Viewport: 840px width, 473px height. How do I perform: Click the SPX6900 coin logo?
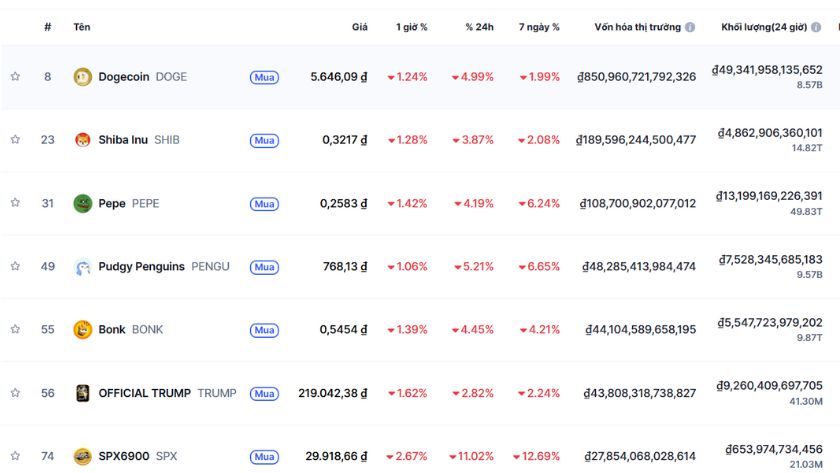coord(82,456)
